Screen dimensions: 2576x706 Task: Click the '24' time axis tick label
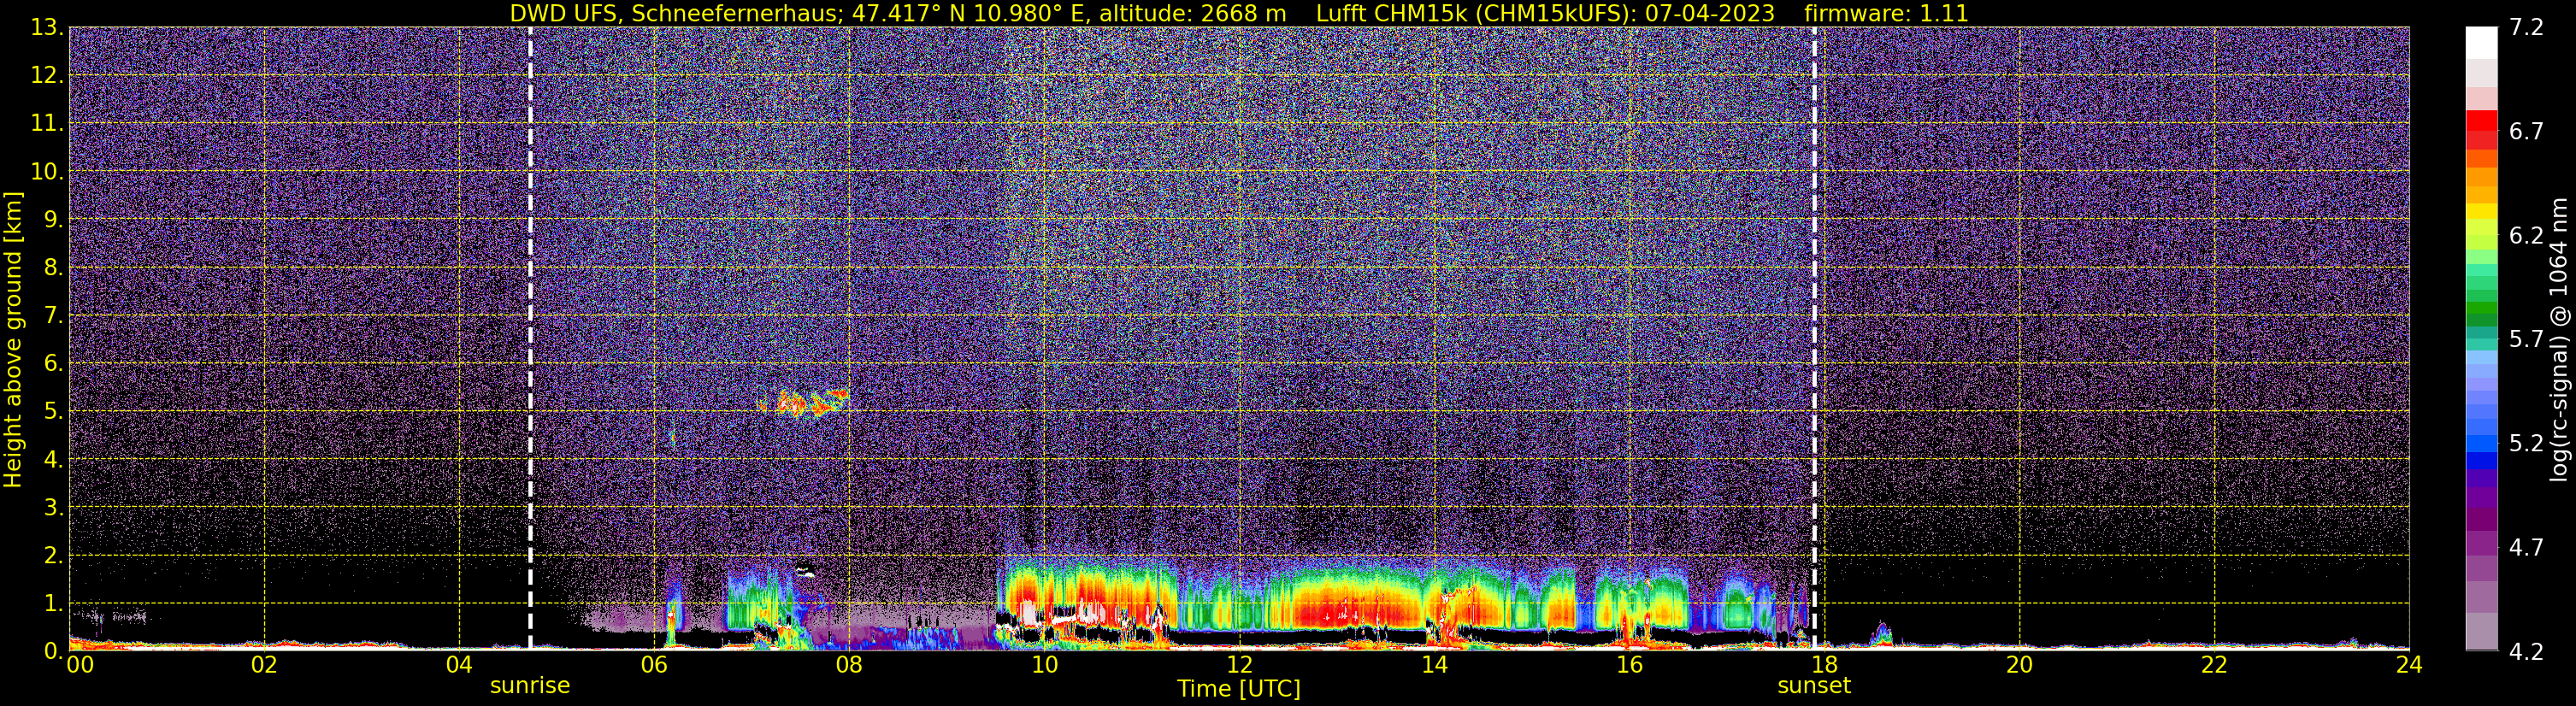2409,665
